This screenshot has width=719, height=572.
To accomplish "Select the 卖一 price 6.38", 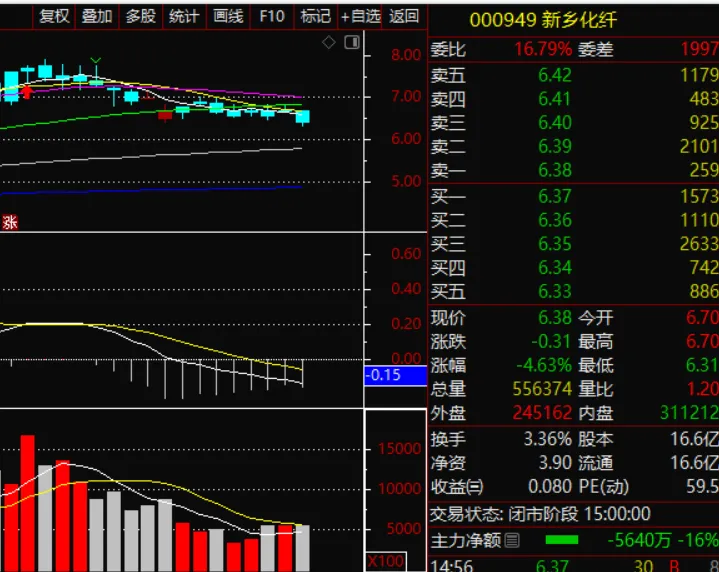I will (555, 171).
